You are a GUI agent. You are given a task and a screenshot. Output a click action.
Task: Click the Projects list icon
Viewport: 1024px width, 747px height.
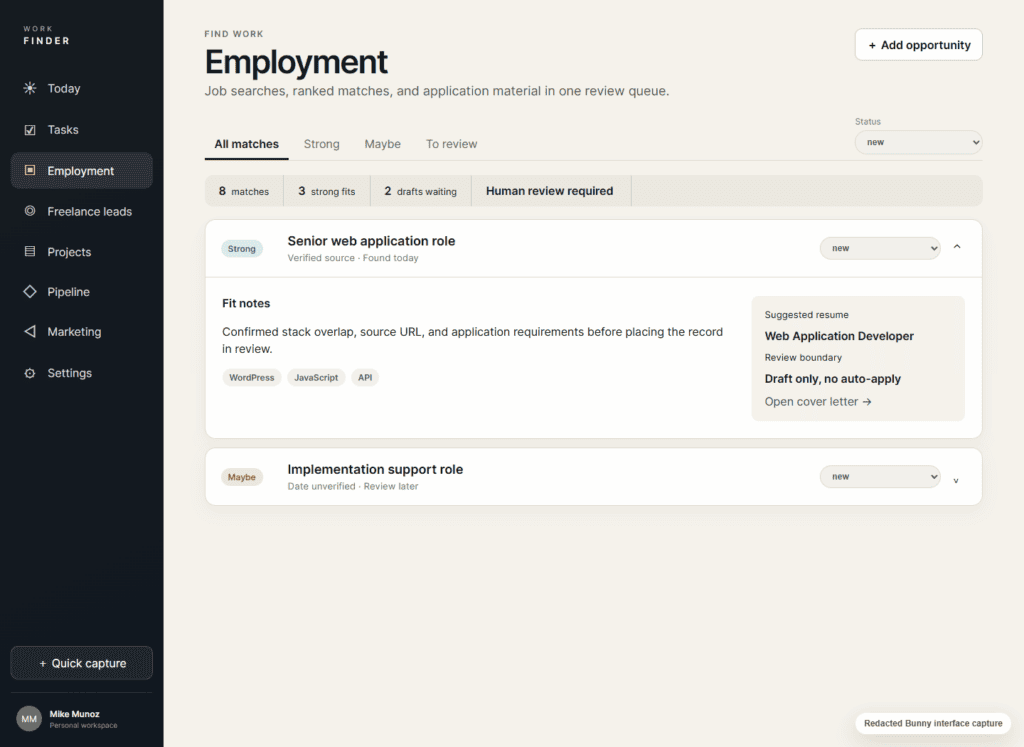30,251
